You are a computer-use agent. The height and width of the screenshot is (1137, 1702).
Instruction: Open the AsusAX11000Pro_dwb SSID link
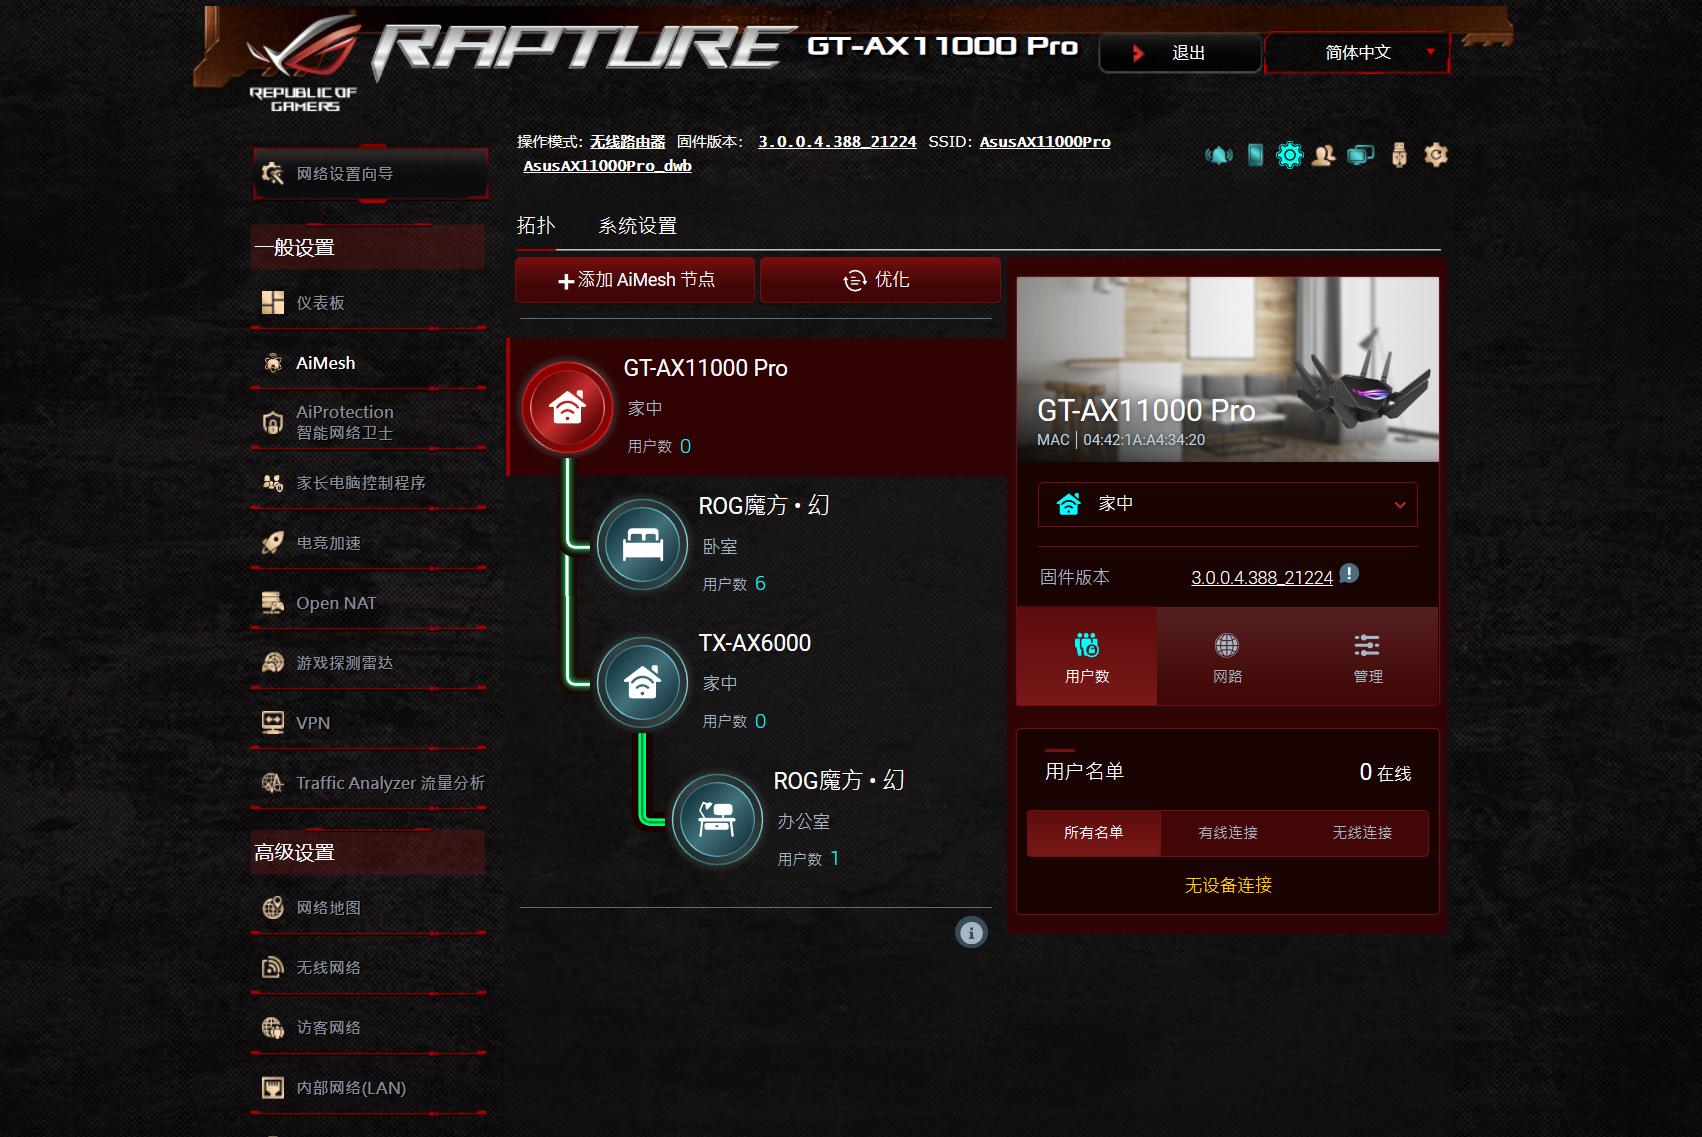click(x=608, y=166)
